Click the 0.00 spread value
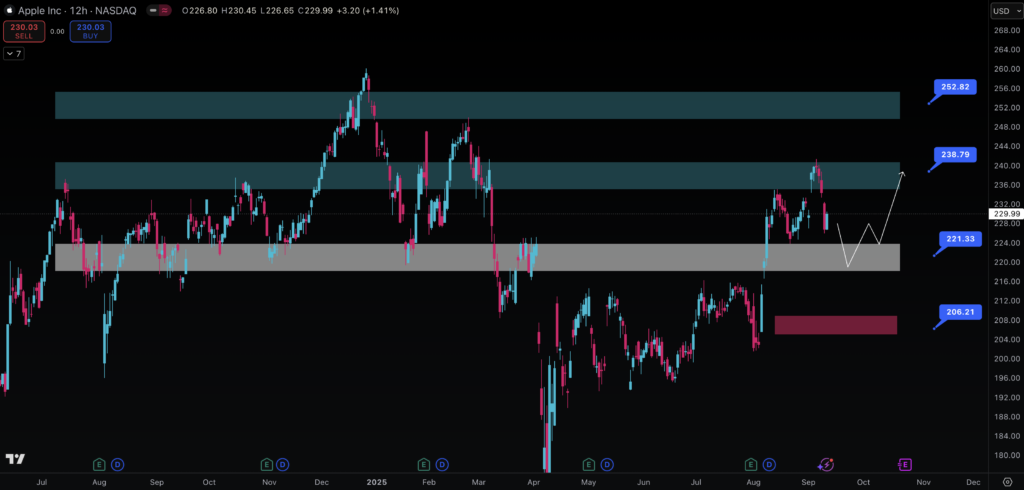The width and height of the screenshot is (1024, 490). click(x=57, y=31)
